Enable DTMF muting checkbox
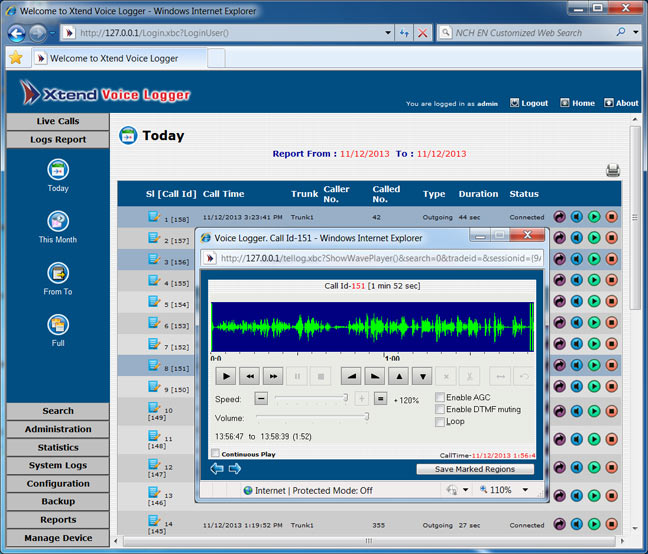648x554 pixels. [440, 409]
